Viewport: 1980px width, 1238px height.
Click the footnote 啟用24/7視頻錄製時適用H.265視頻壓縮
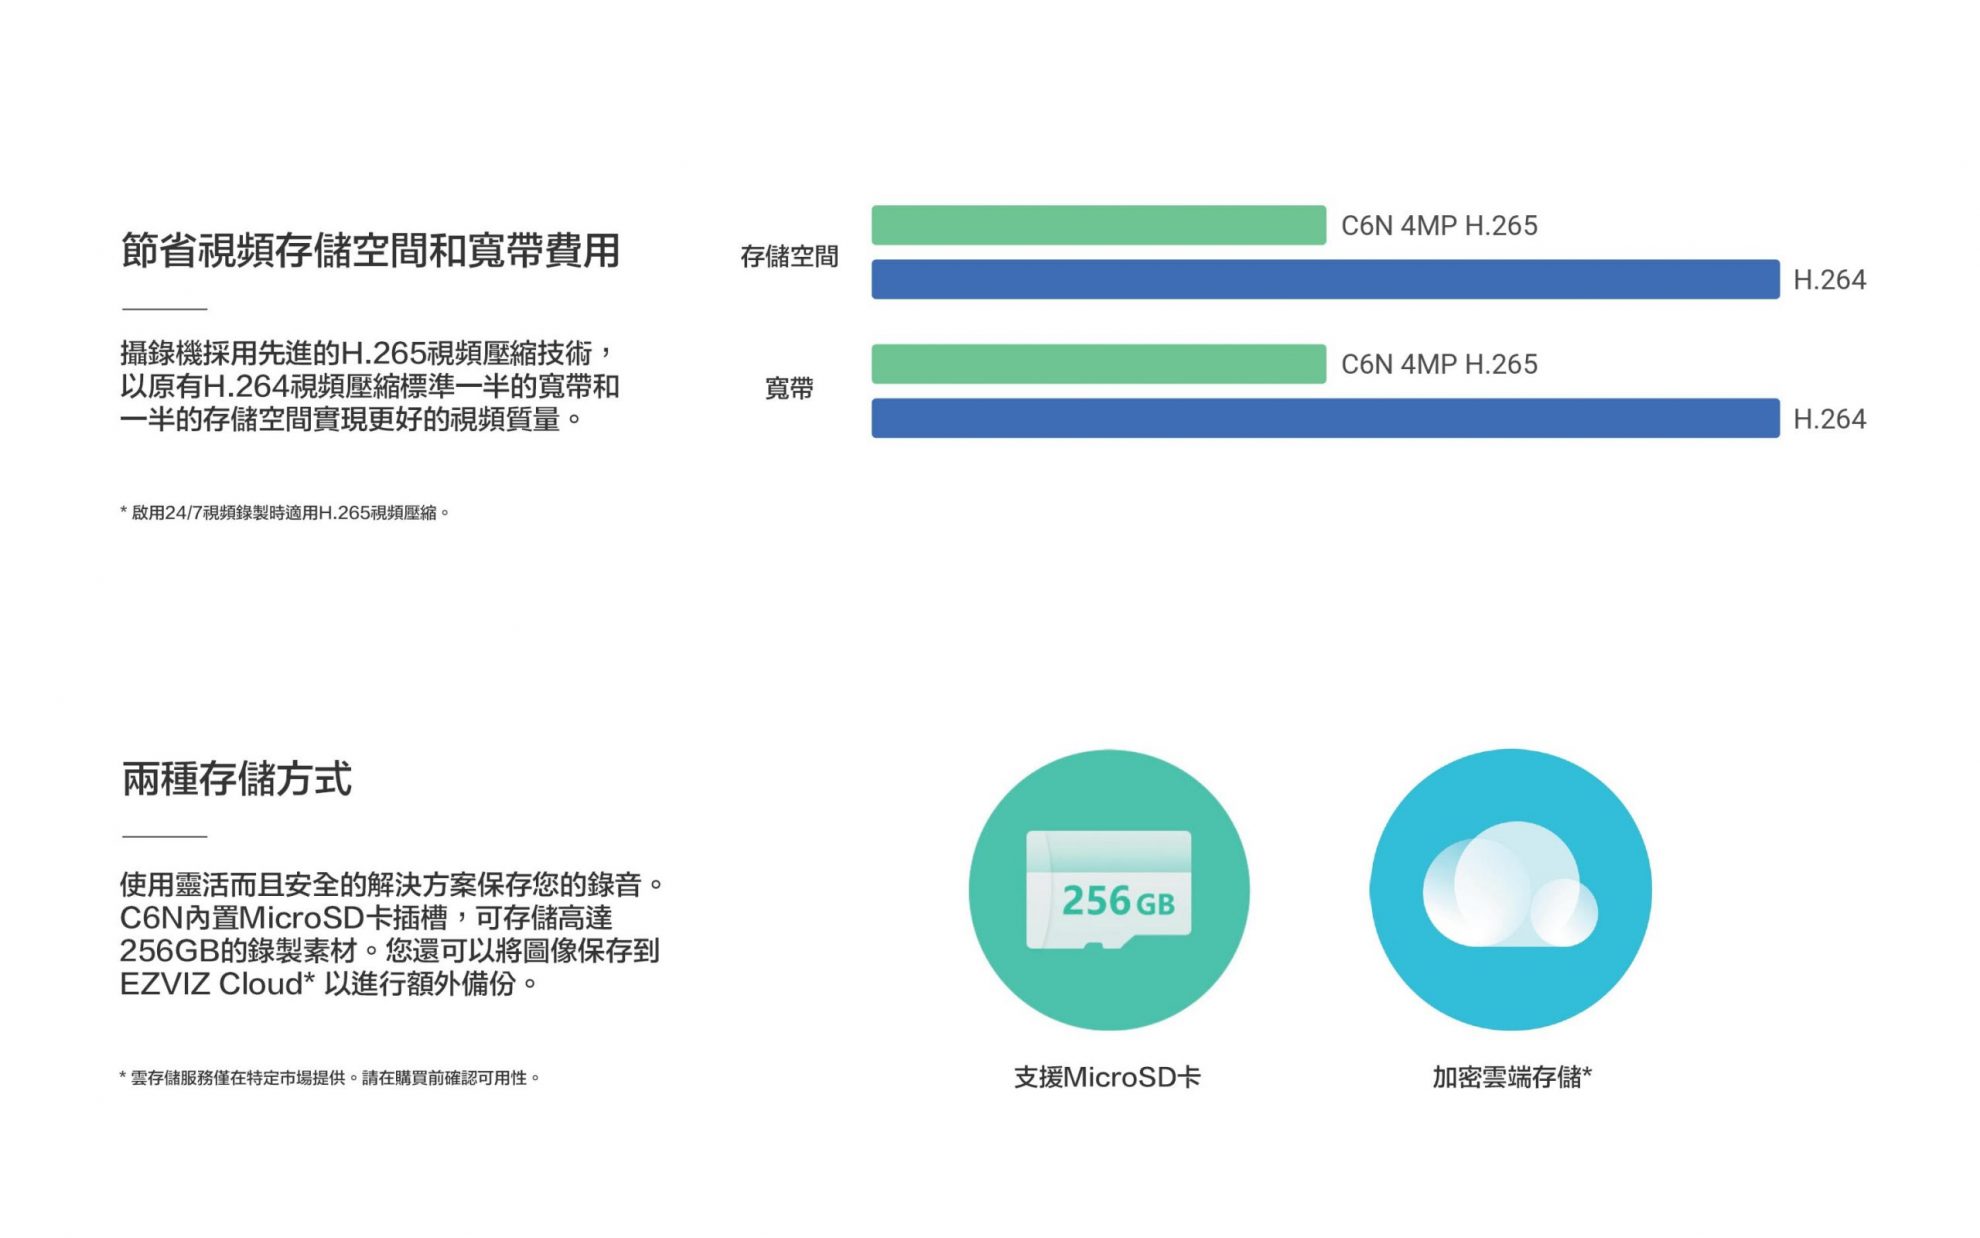(284, 513)
